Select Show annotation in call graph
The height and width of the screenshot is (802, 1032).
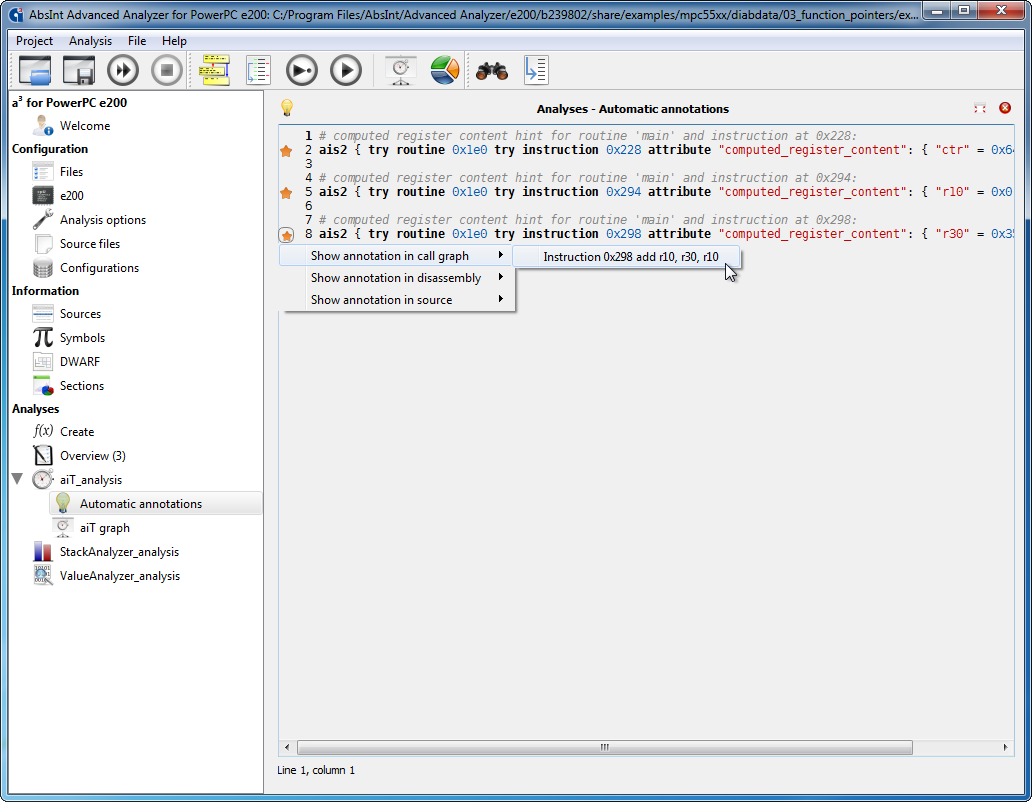click(397, 256)
